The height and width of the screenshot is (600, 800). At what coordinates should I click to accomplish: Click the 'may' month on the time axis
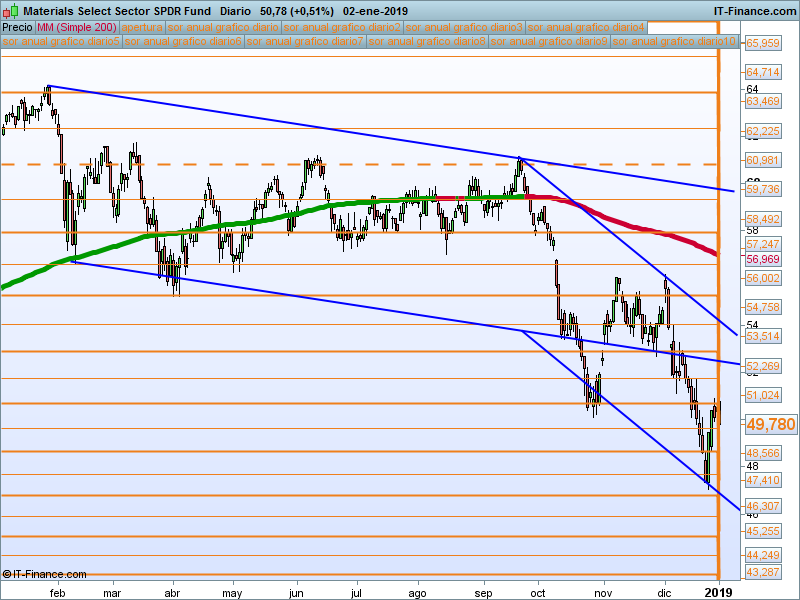[x=232, y=593]
